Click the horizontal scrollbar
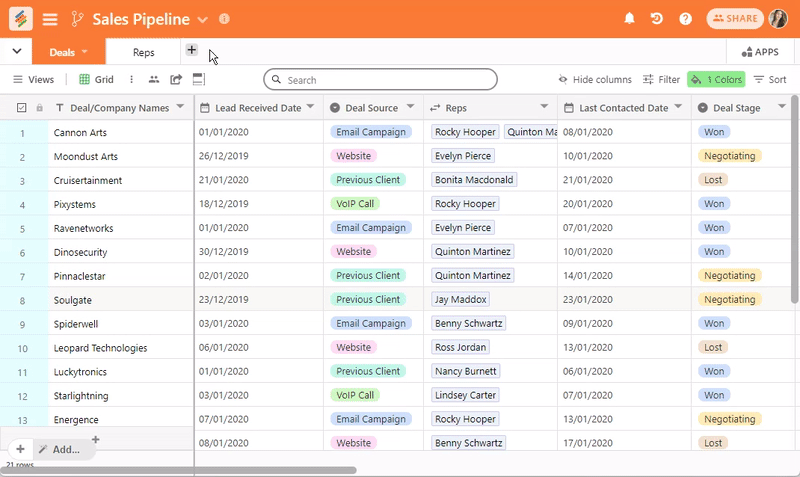The height and width of the screenshot is (477, 800). coord(179,470)
